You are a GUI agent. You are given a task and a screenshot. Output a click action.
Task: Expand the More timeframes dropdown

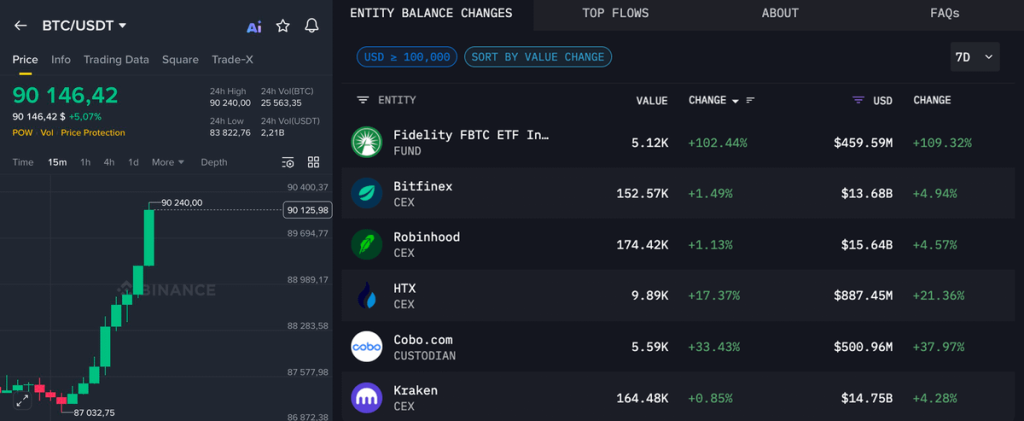(167, 162)
